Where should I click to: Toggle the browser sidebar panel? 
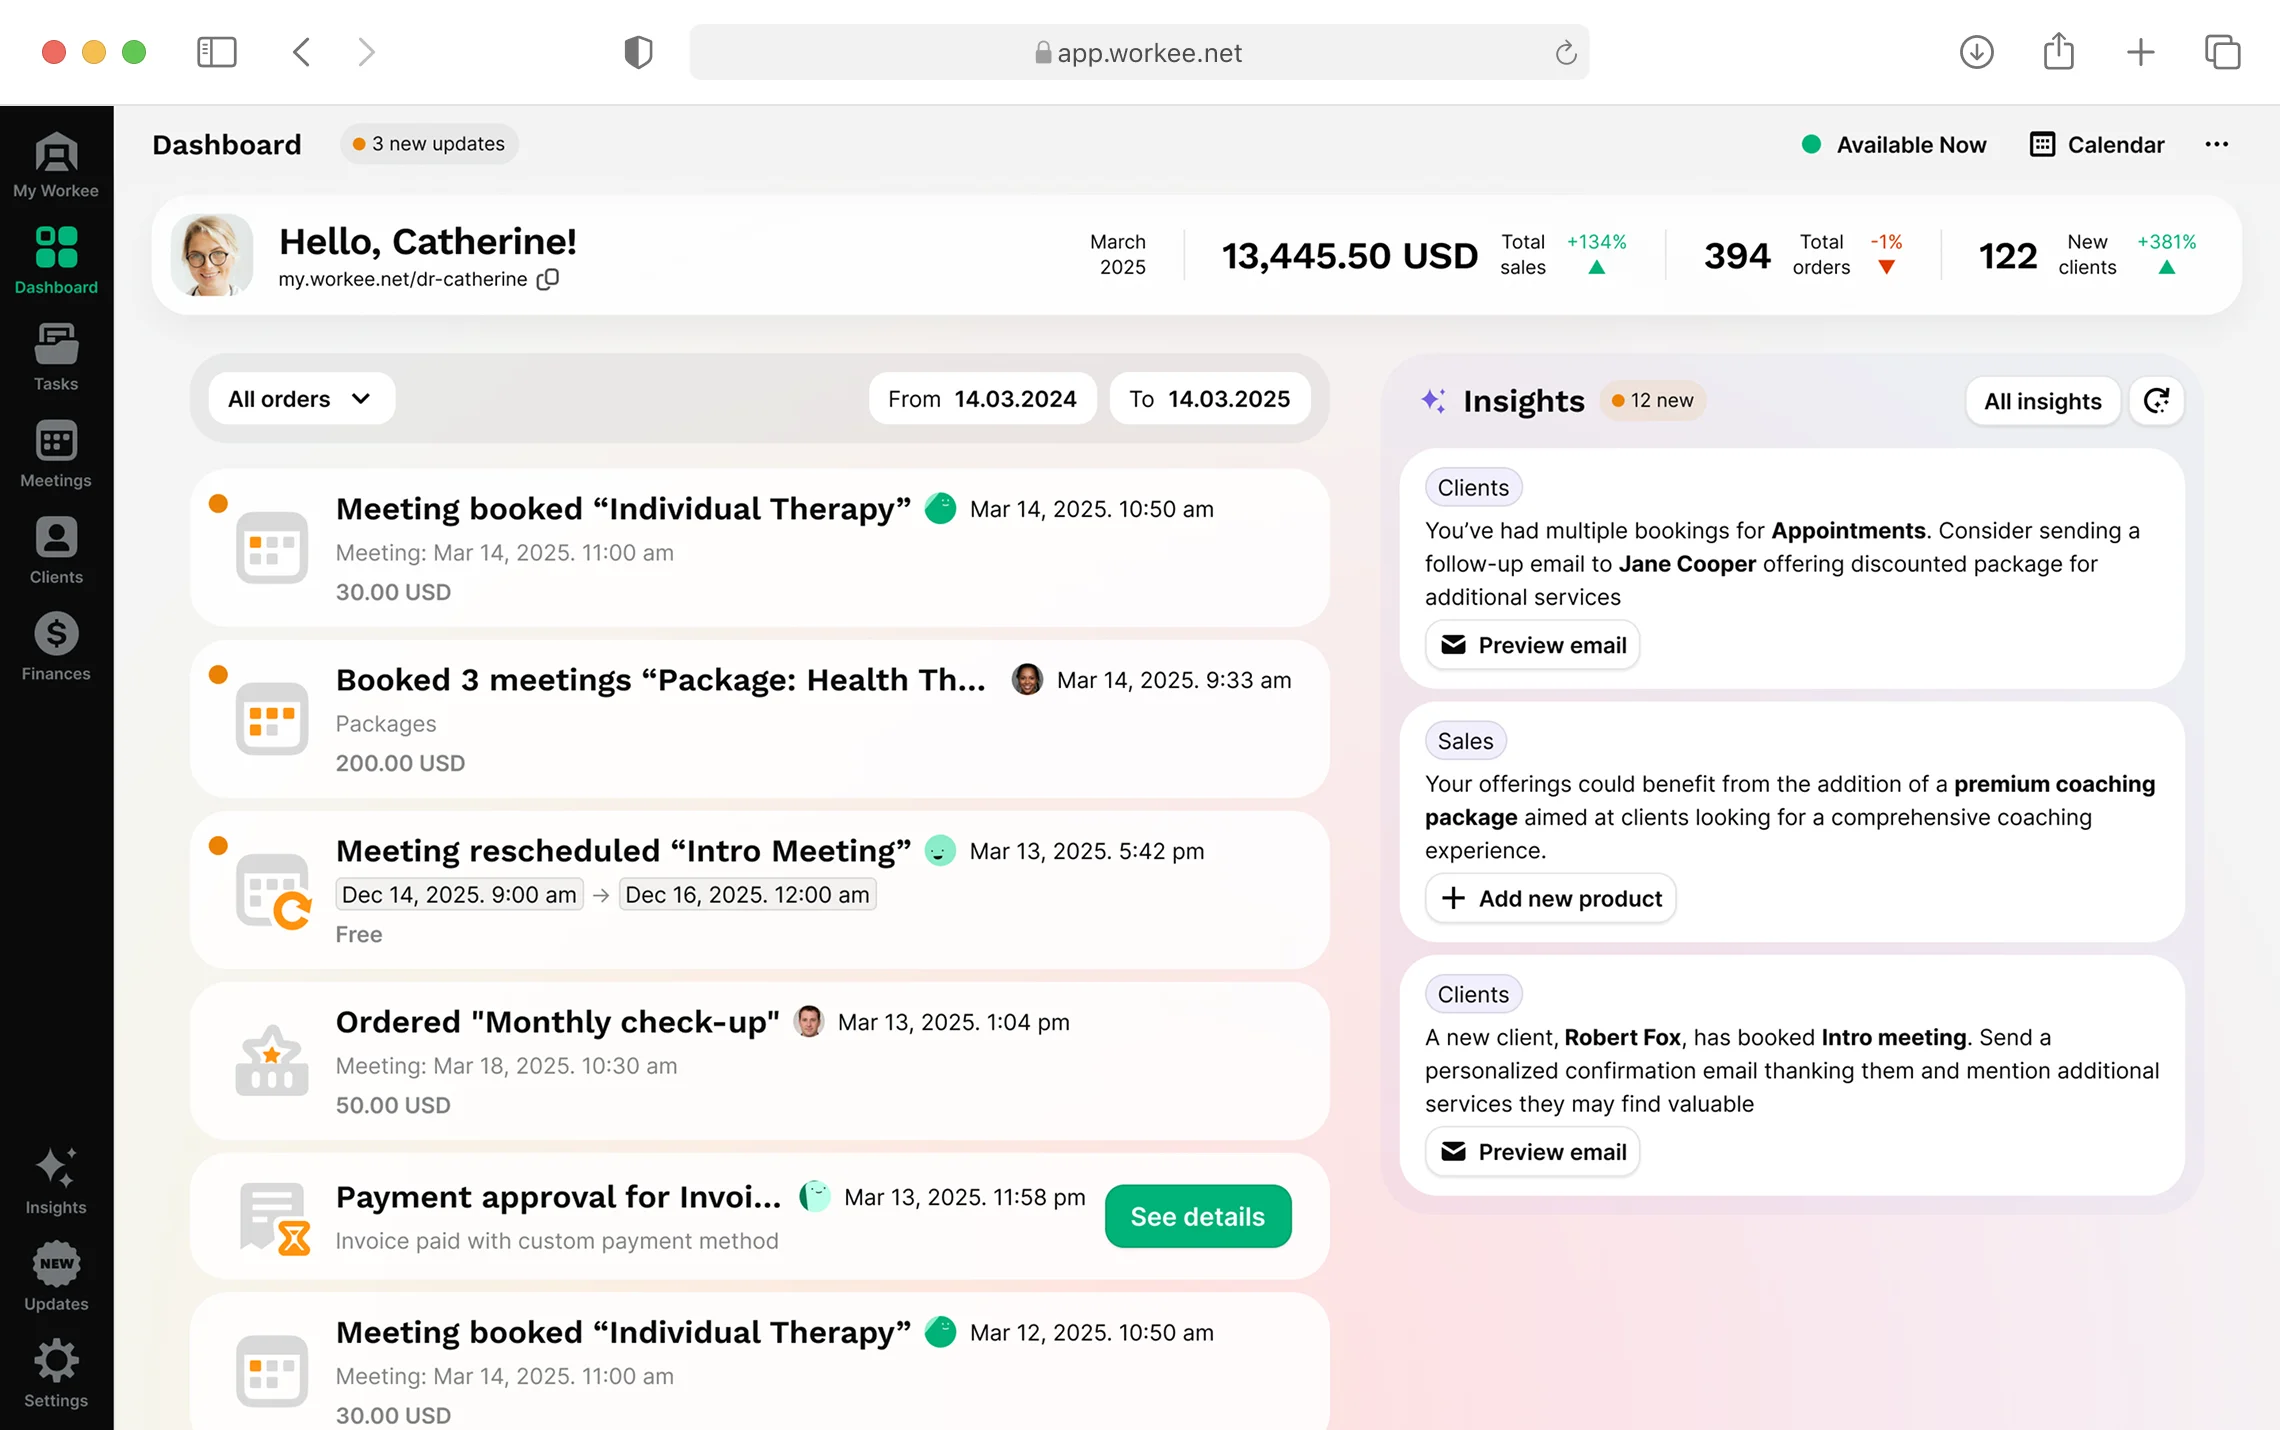pyautogui.click(x=217, y=52)
